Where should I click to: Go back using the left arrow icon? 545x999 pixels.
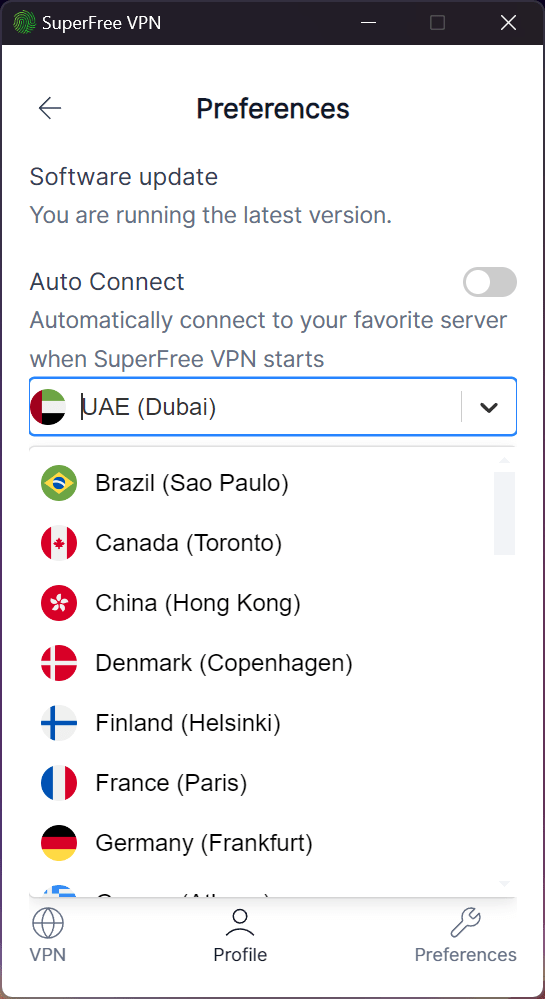50,108
